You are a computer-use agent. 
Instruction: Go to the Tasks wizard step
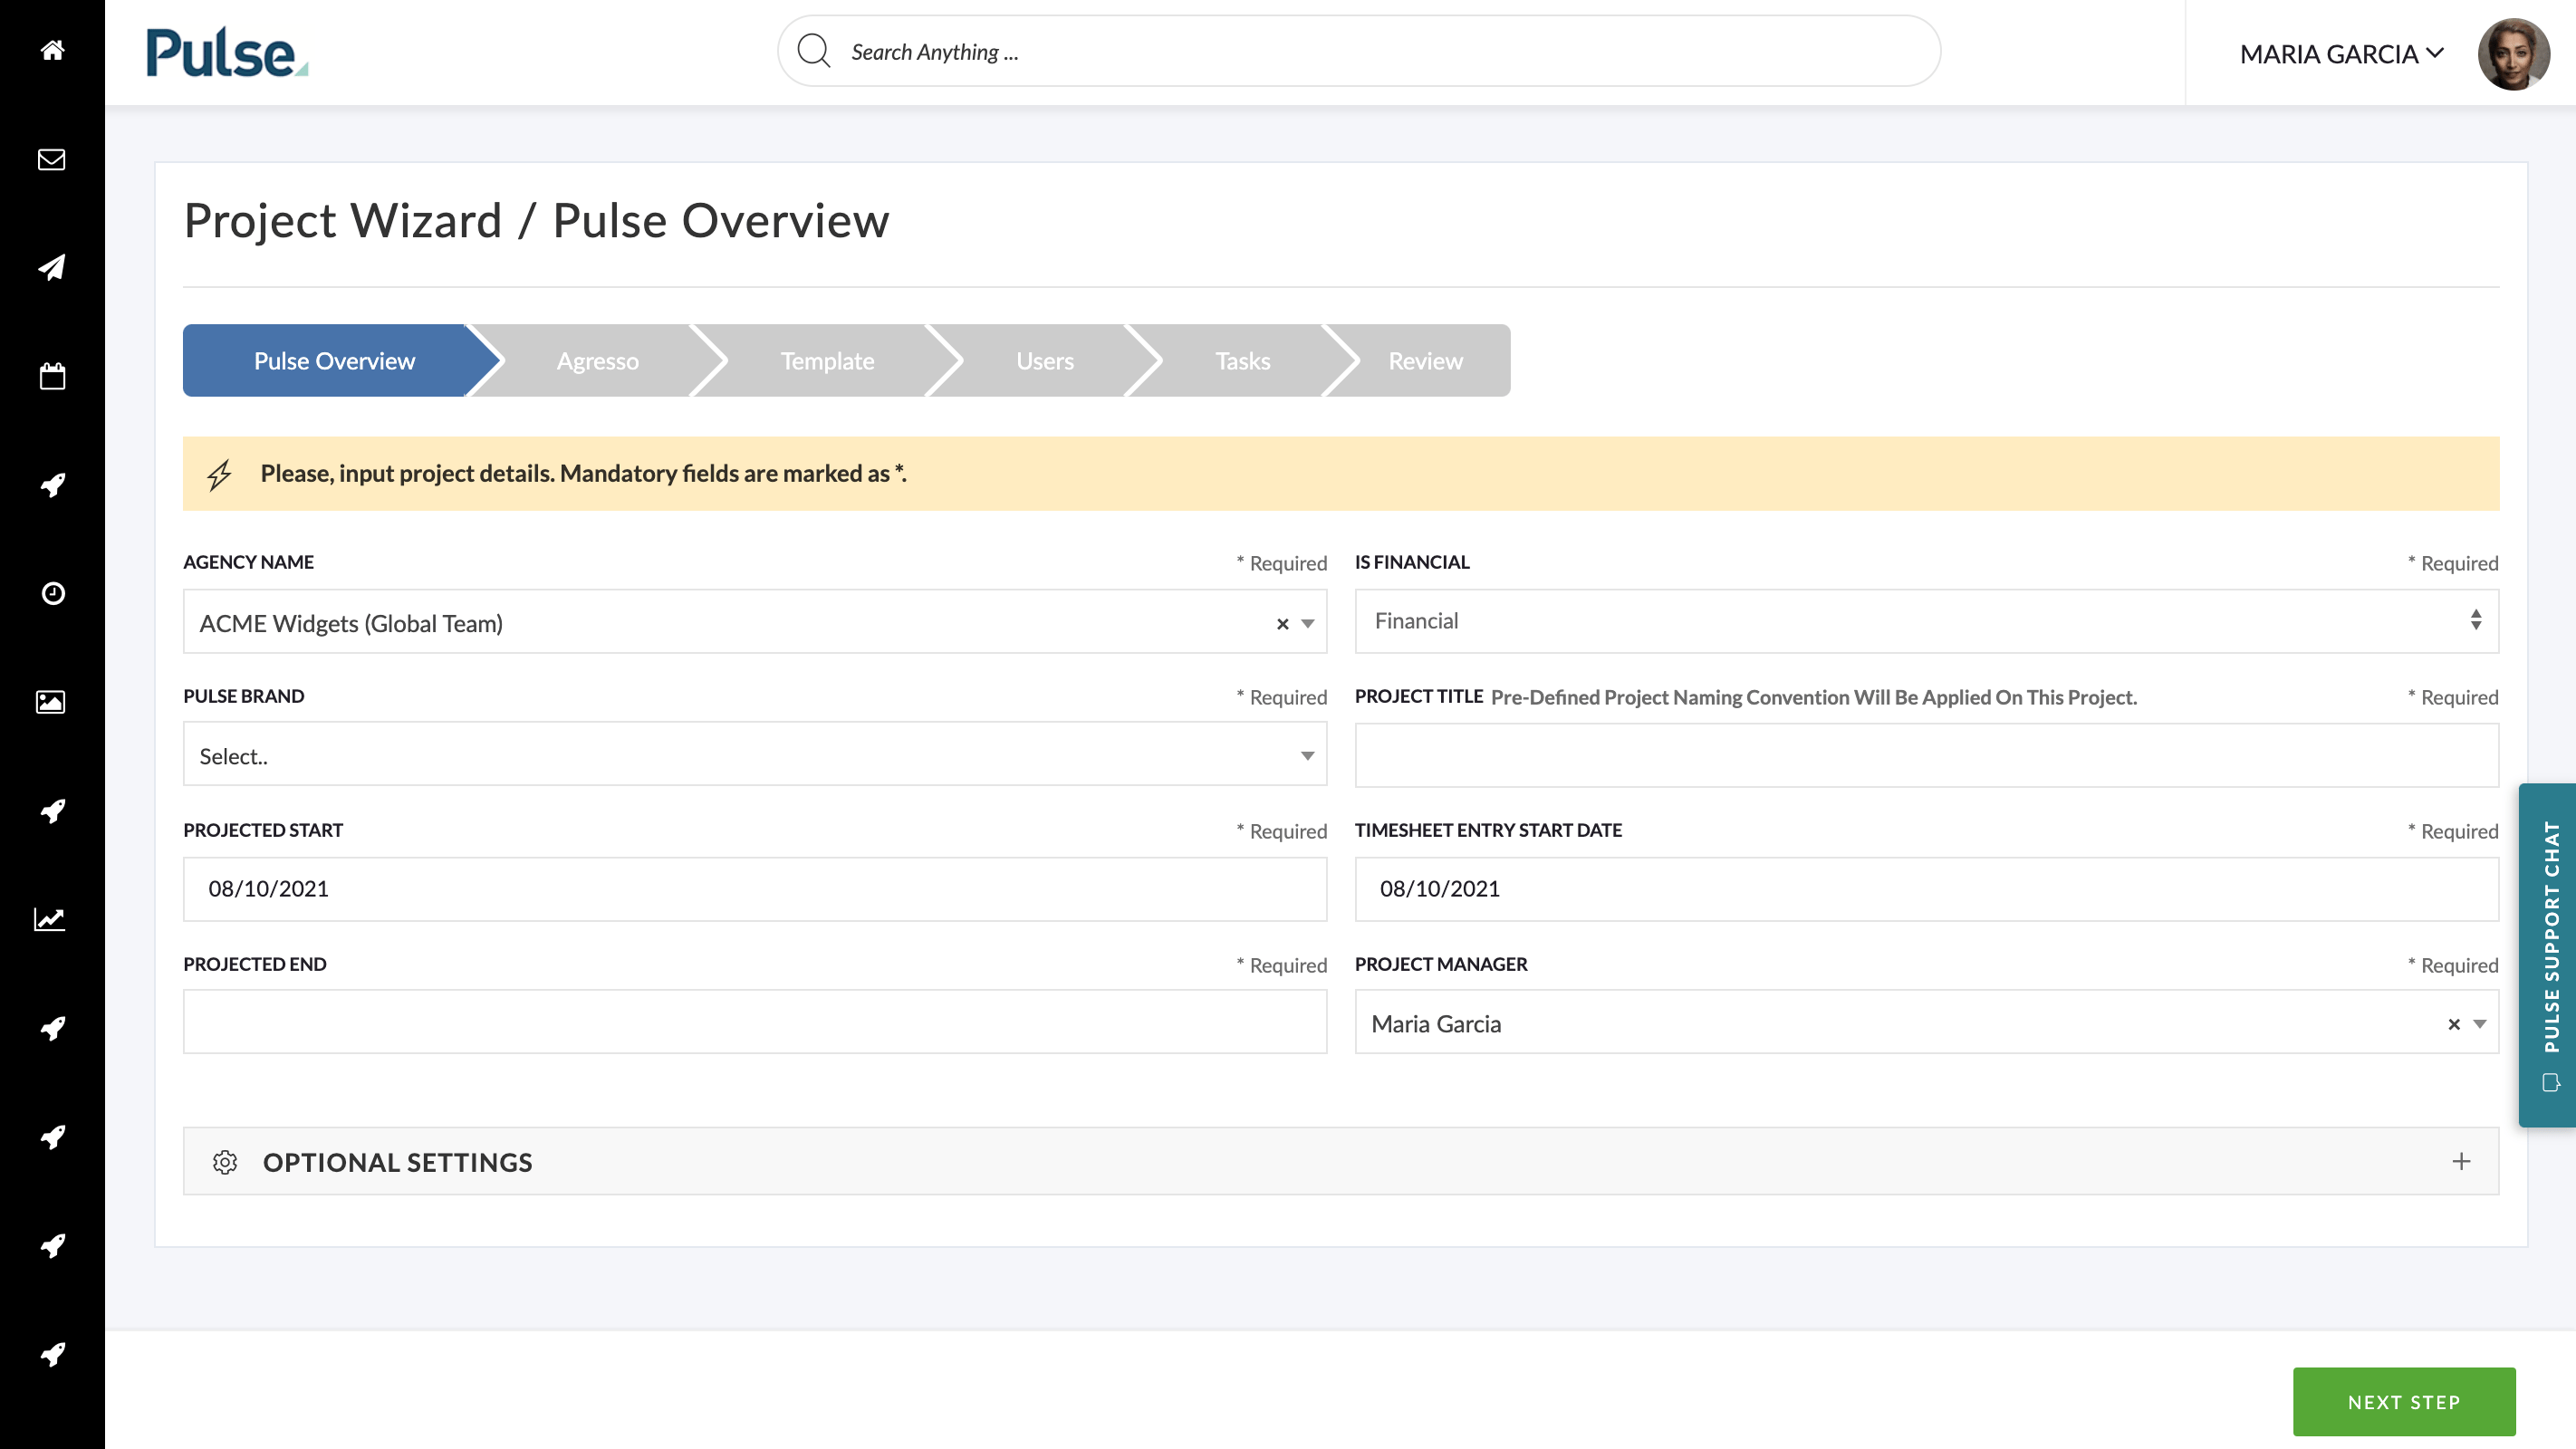[x=1242, y=361]
